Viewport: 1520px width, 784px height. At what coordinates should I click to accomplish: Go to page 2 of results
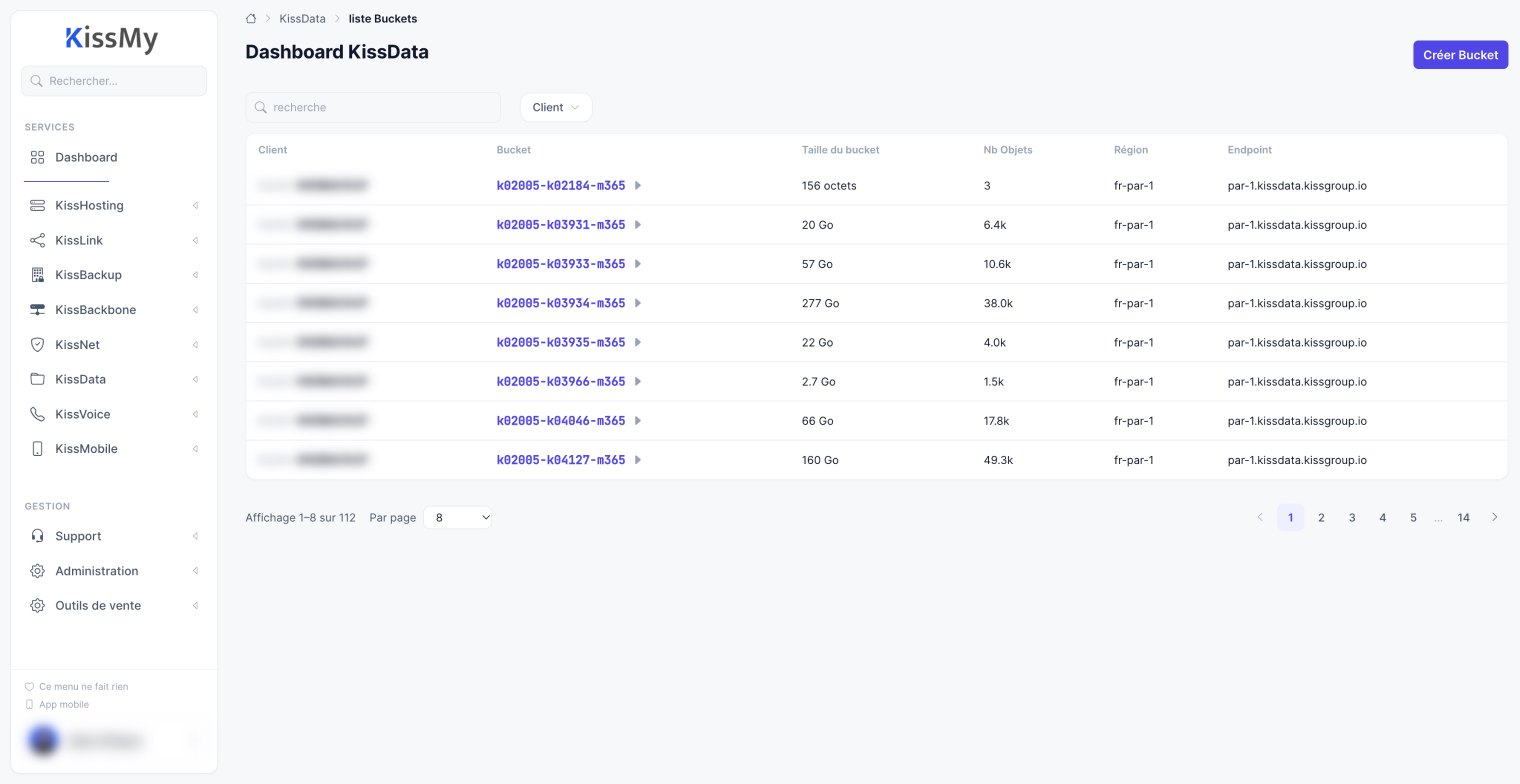tap(1321, 517)
